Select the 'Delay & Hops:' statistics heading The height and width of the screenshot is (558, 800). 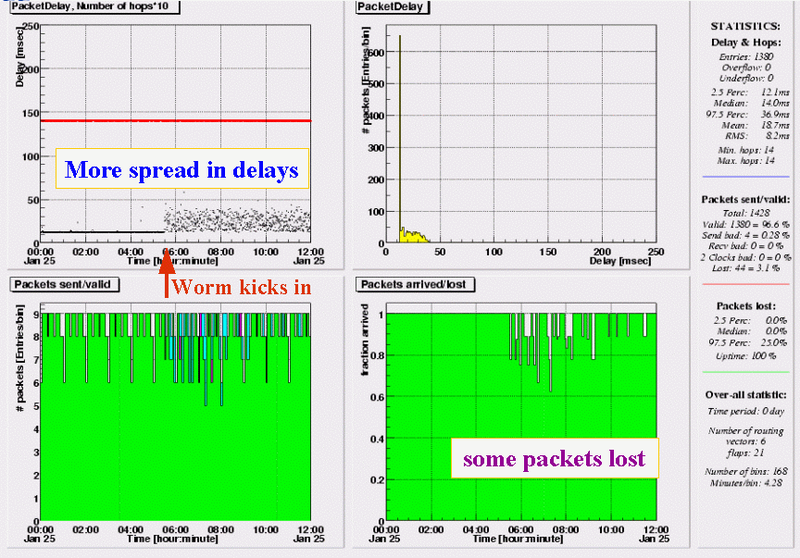pyautogui.click(x=743, y=42)
